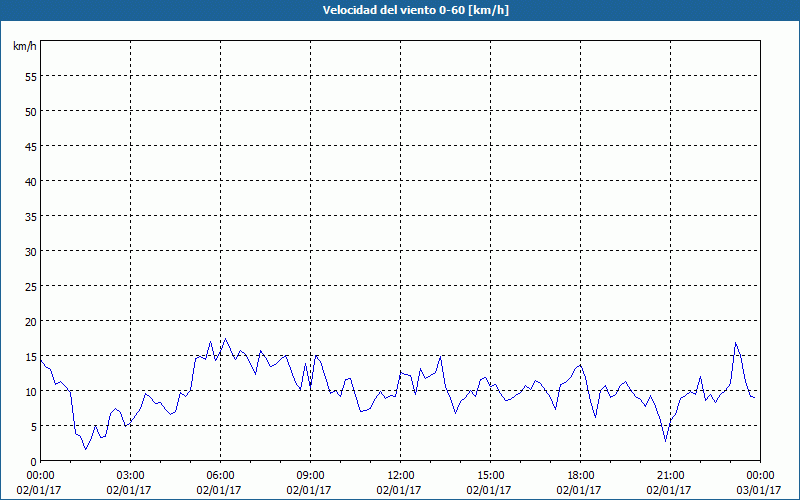Click the 09:00 time label
Screen dimensions: 800x500
(310, 476)
